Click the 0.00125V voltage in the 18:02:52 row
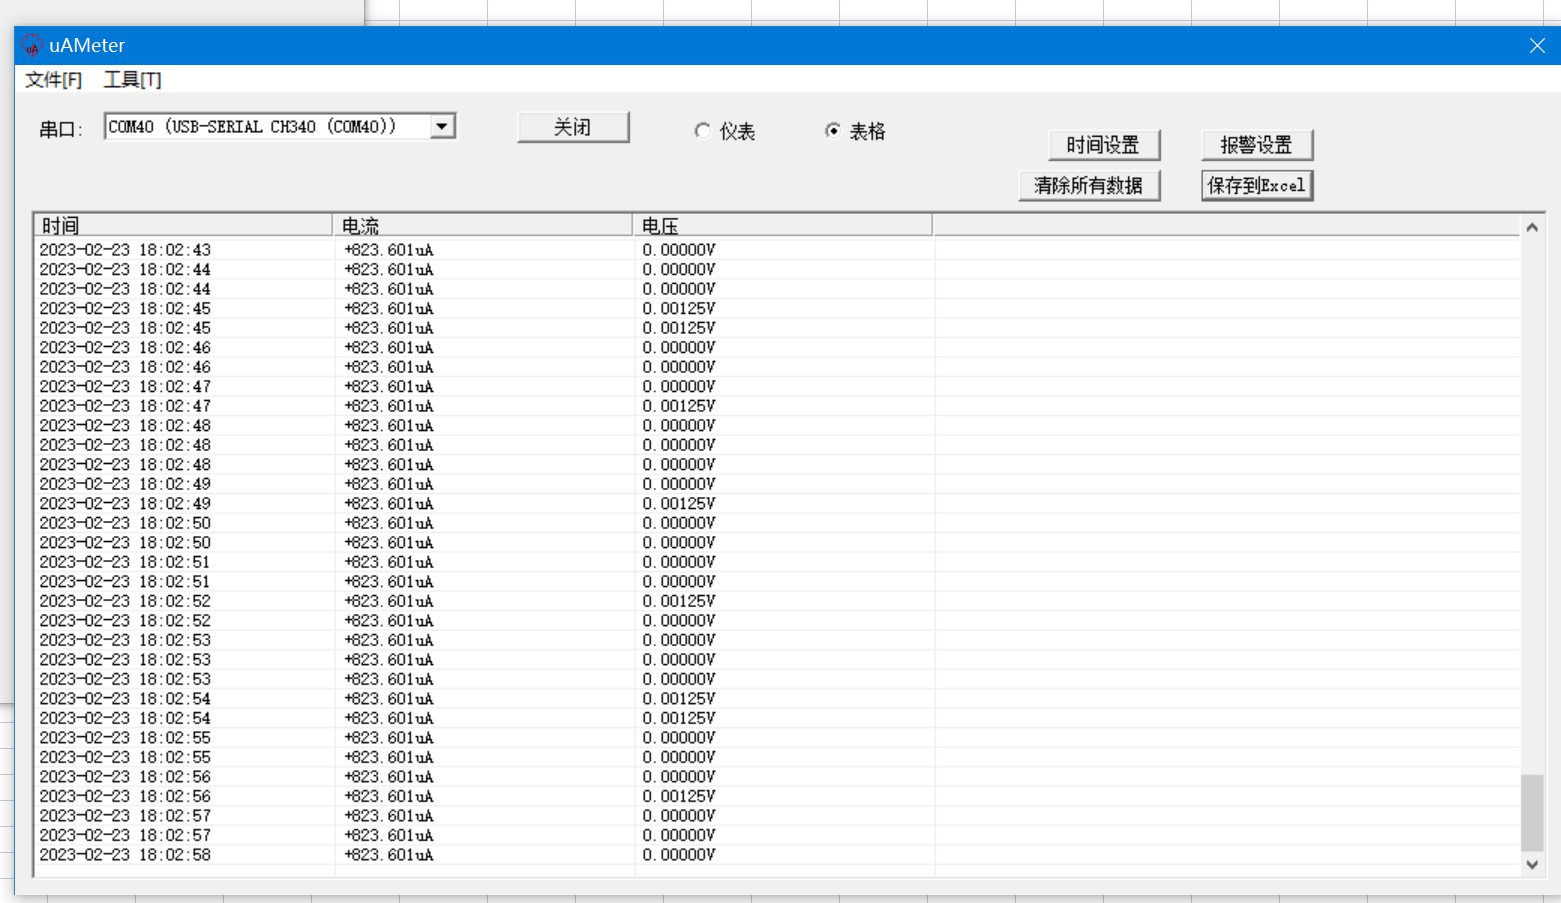 click(679, 601)
